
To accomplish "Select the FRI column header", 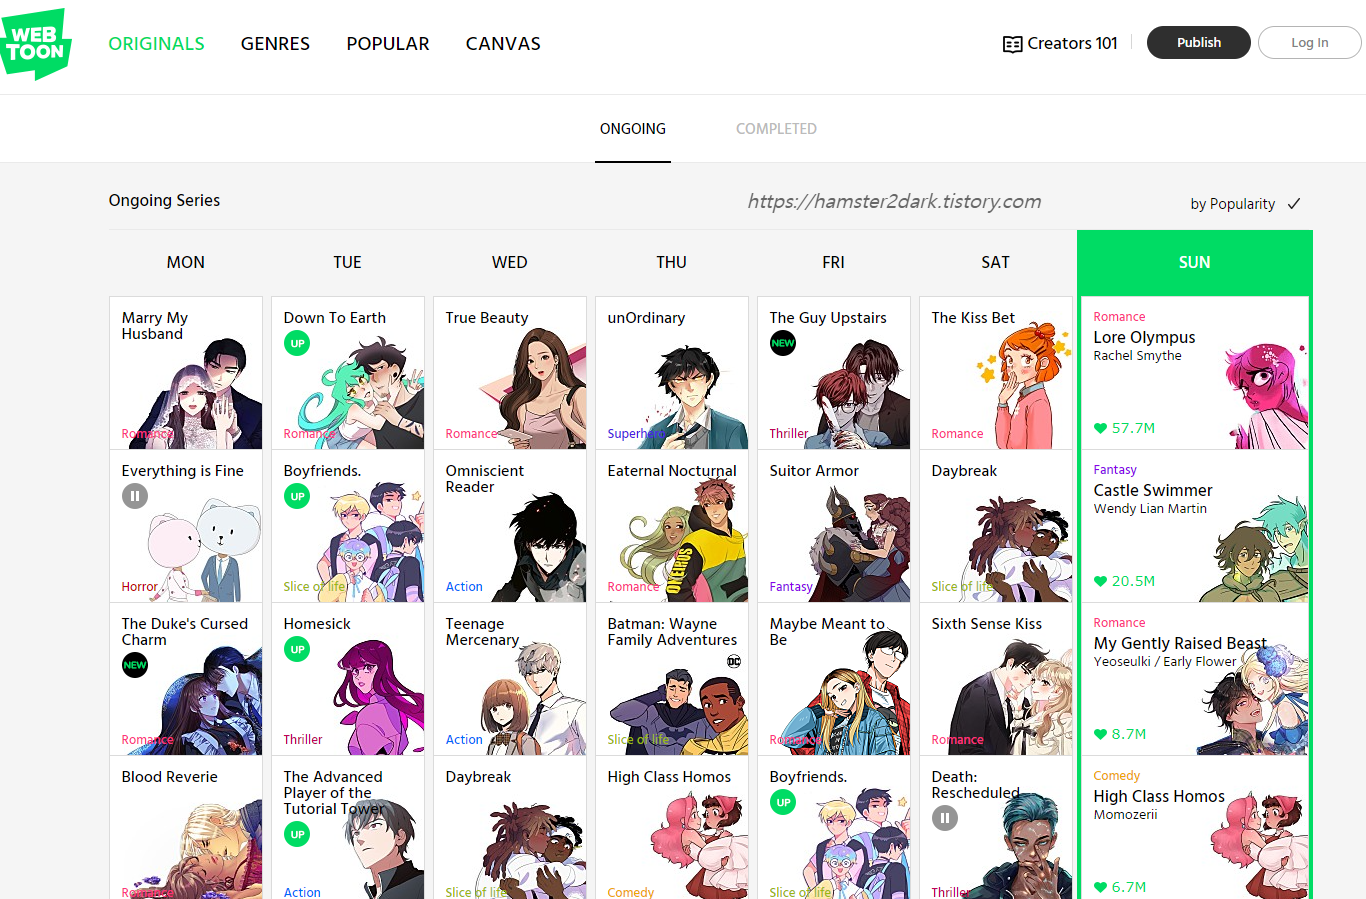I will (834, 262).
